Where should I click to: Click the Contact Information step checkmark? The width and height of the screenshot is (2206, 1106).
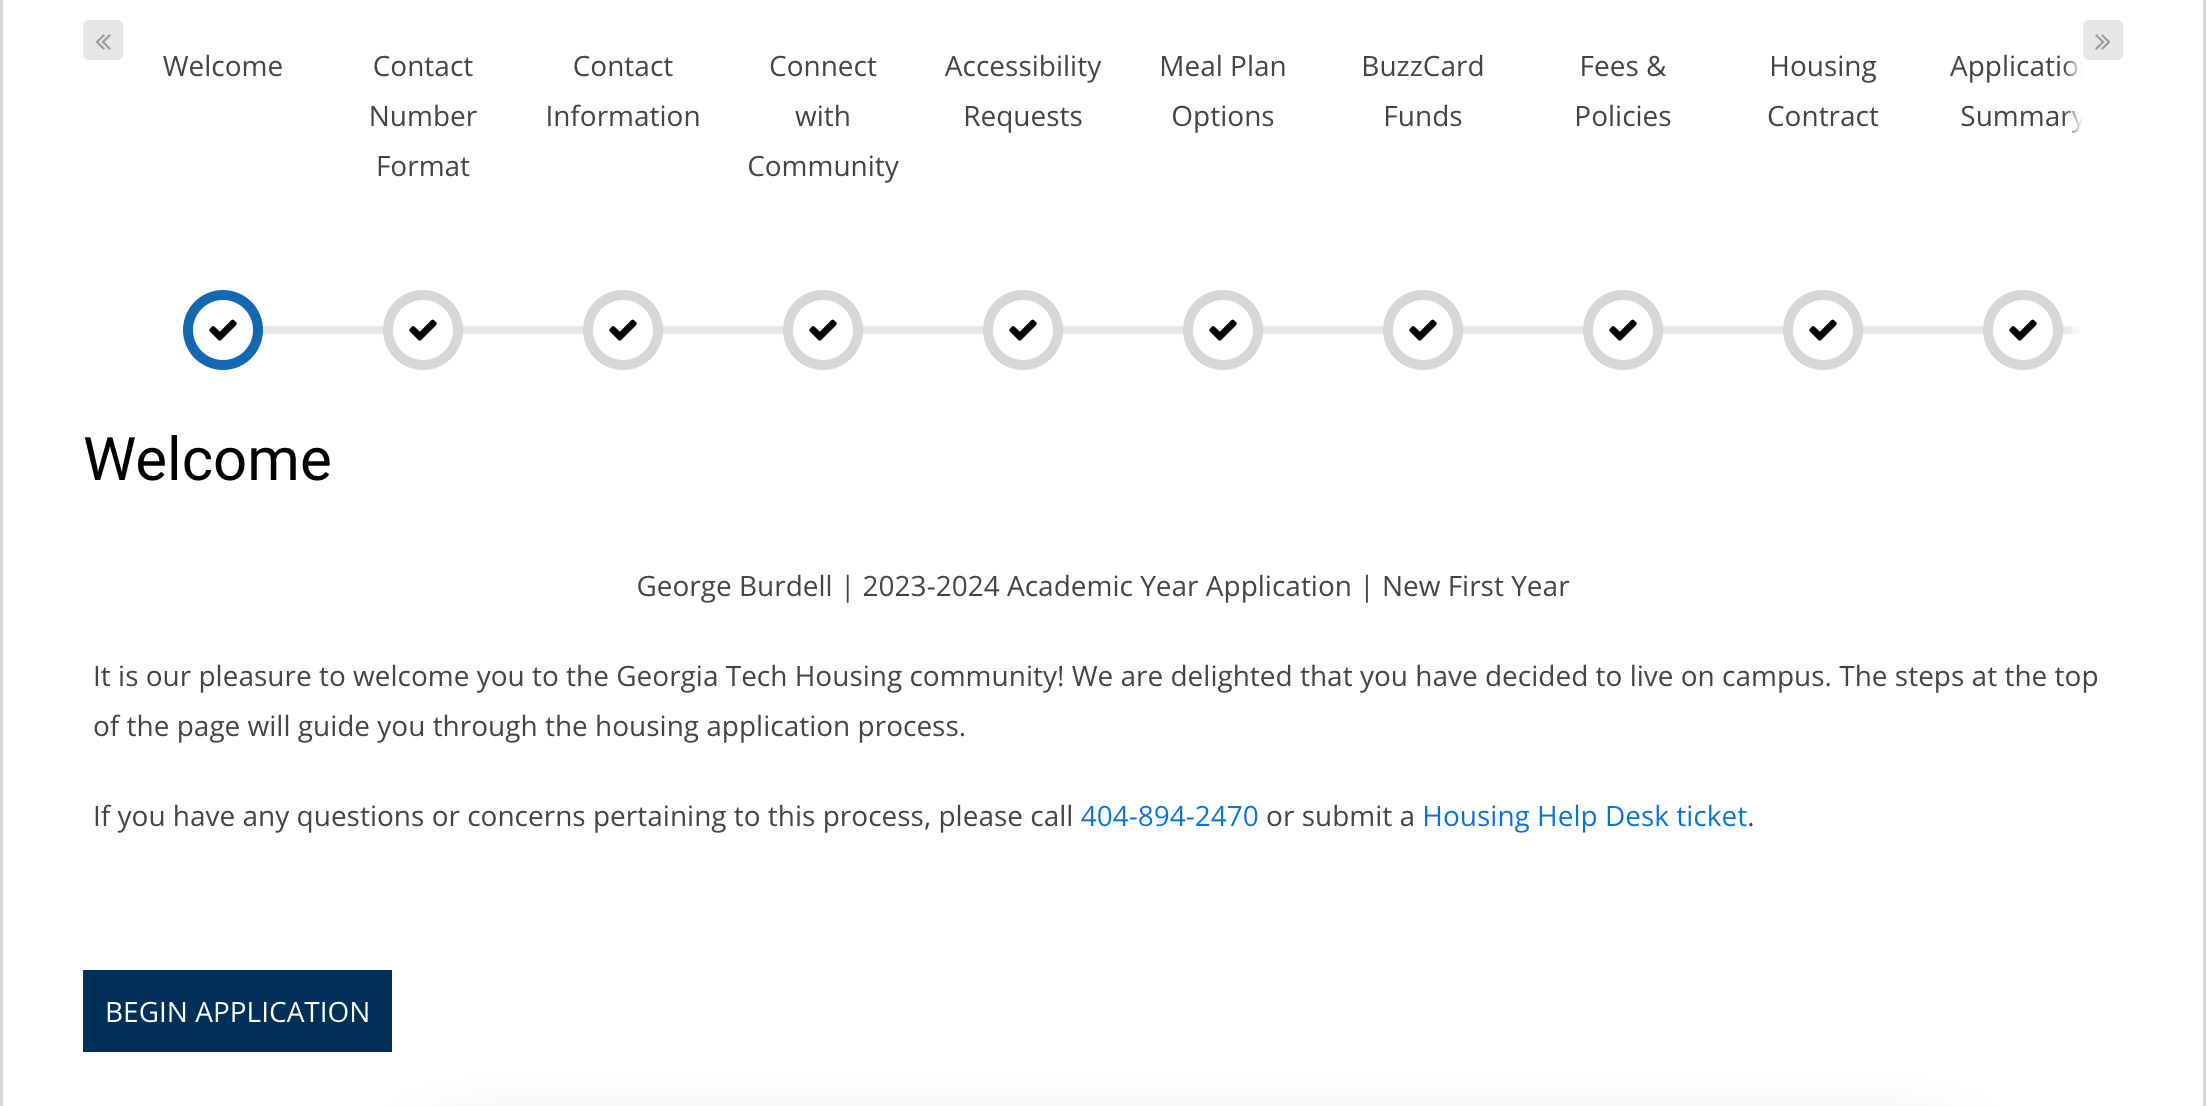(x=623, y=330)
